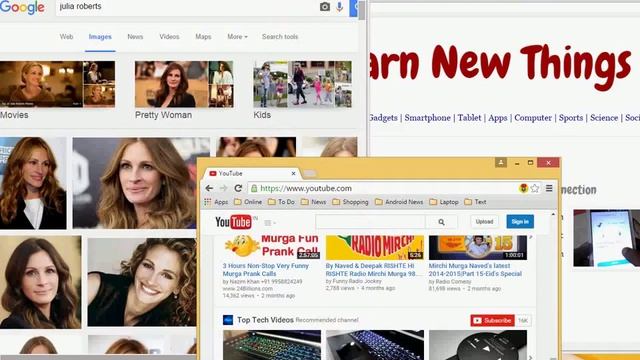Open the Text bookmarks folder
Image resolution: width=640 pixels, height=360 pixels.
(476, 202)
